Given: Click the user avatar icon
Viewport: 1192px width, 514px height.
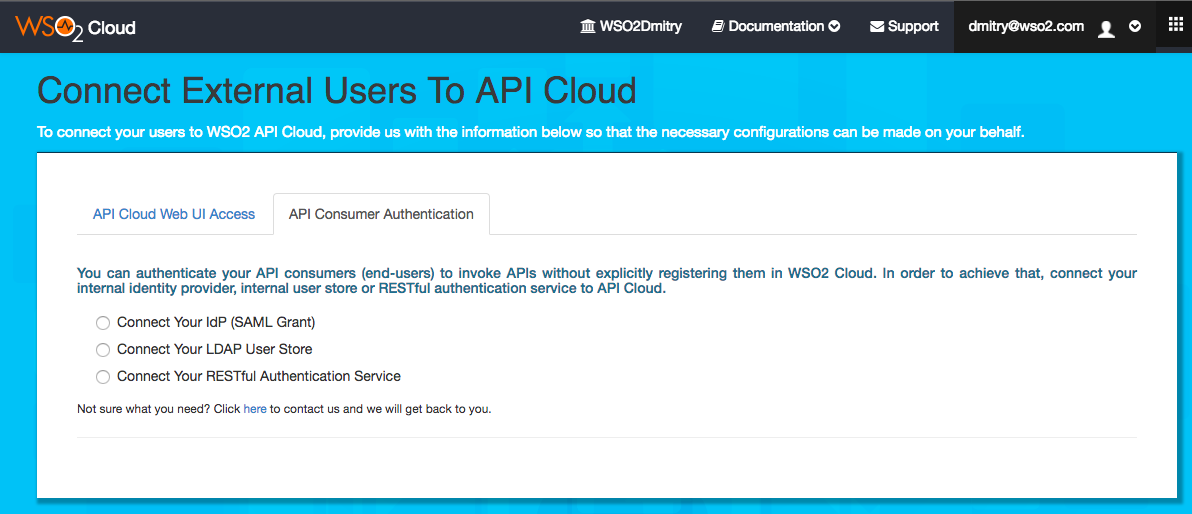Looking at the screenshot, I should click(1106, 28).
